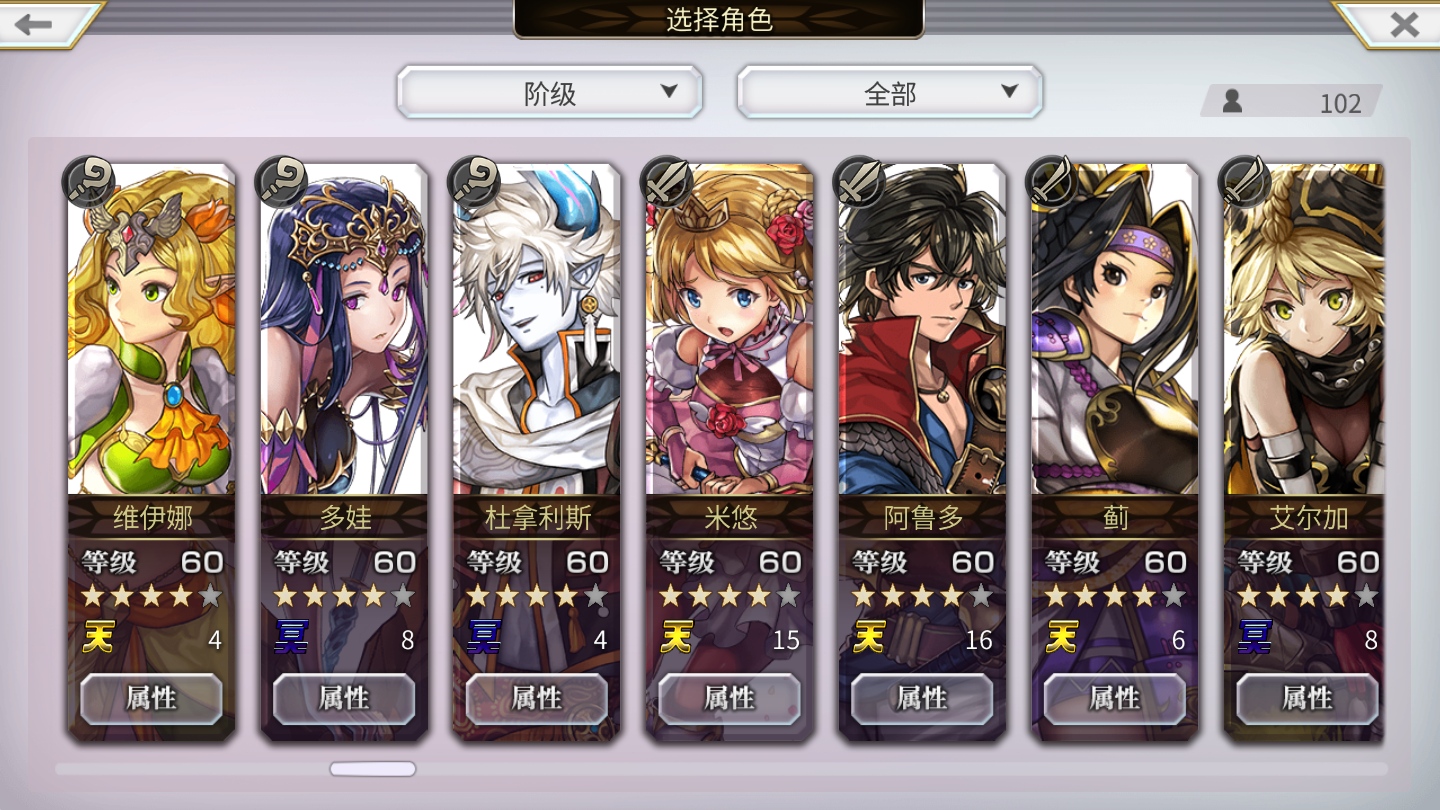Select the 杜拿利斯 character portrait
The image size is (1440, 810).
pos(537,330)
